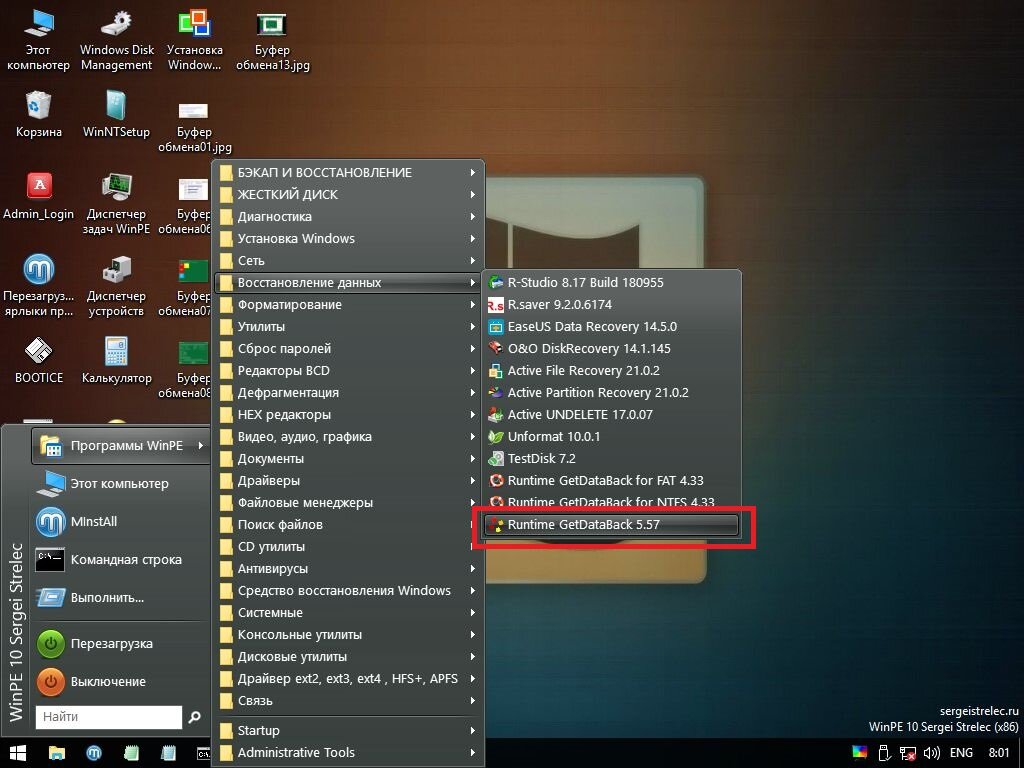Launch Active File Recovery 21.0.2
This screenshot has width=1024, height=768.
(611, 371)
